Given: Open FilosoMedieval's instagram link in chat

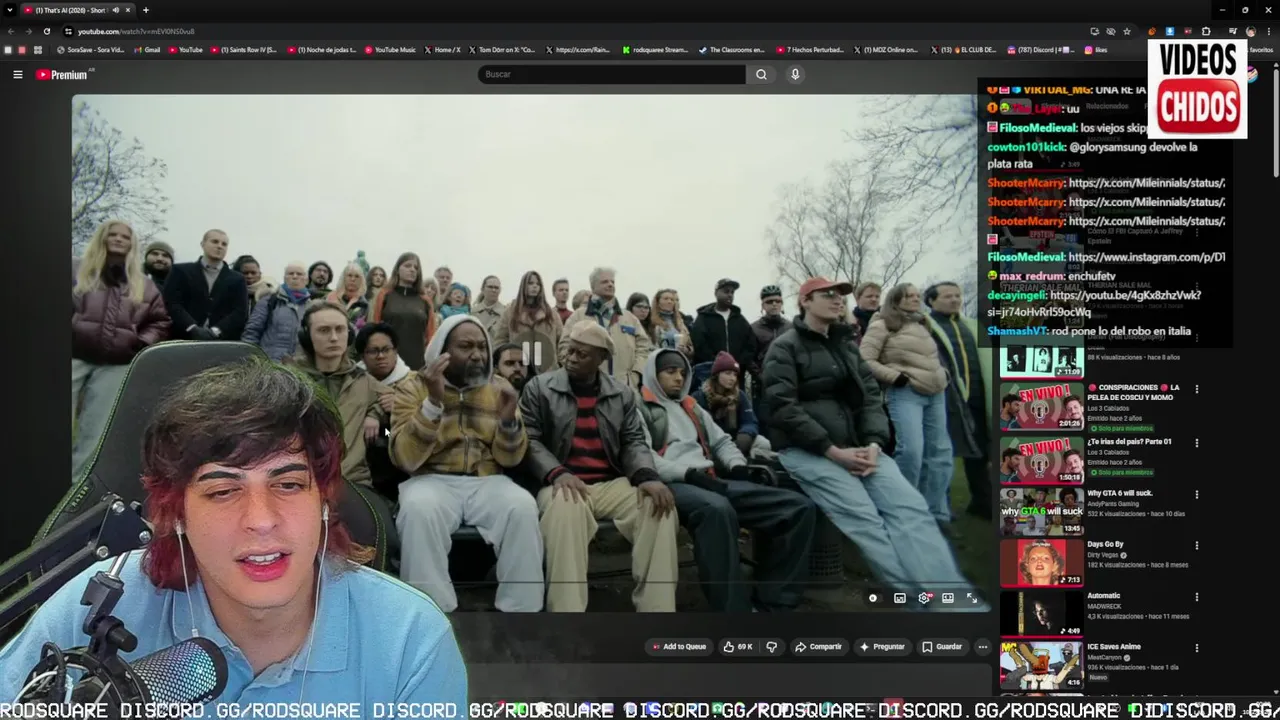Looking at the screenshot, I should (1146, 257).
